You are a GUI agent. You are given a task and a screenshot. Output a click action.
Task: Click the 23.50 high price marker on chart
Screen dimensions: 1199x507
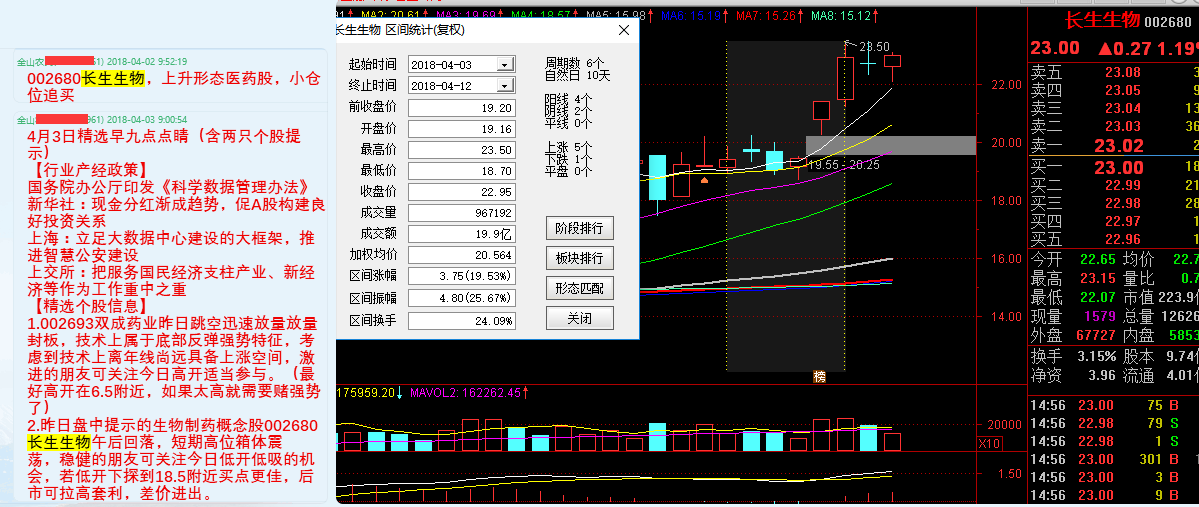coord(875,47)
